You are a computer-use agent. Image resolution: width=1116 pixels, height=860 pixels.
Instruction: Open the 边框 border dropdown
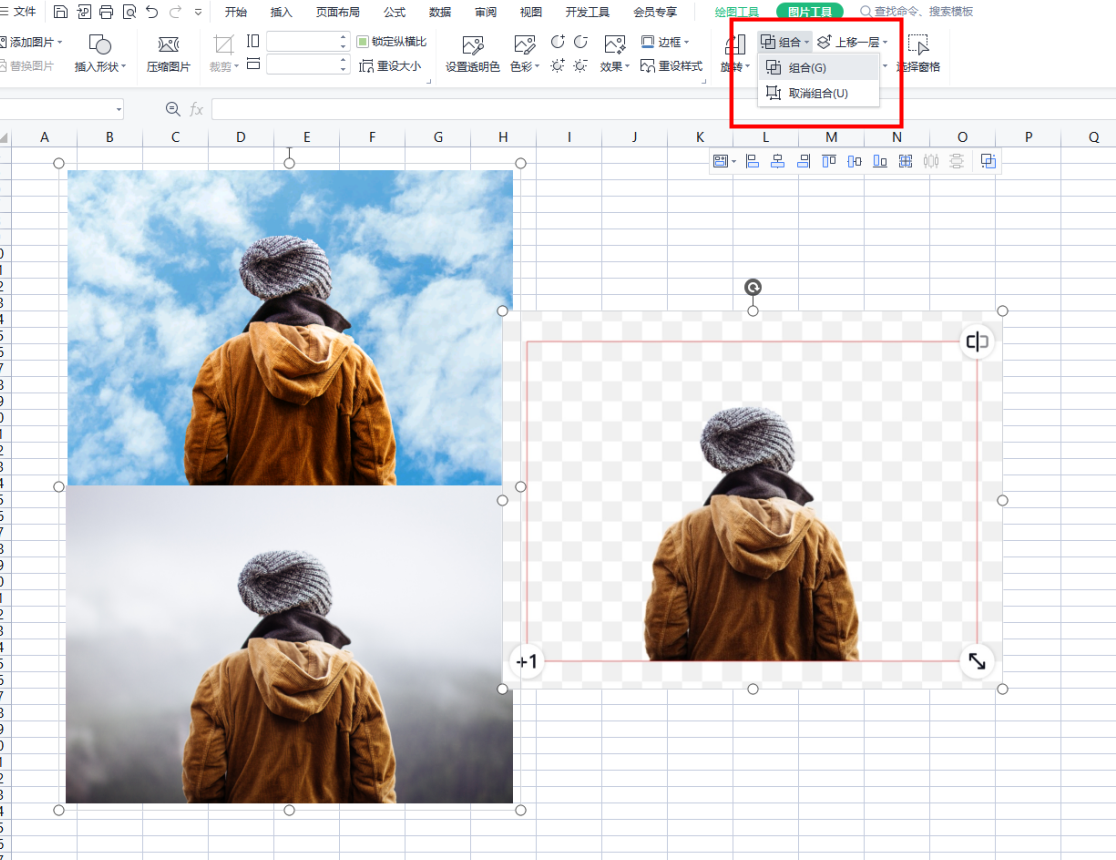[665, 42]
